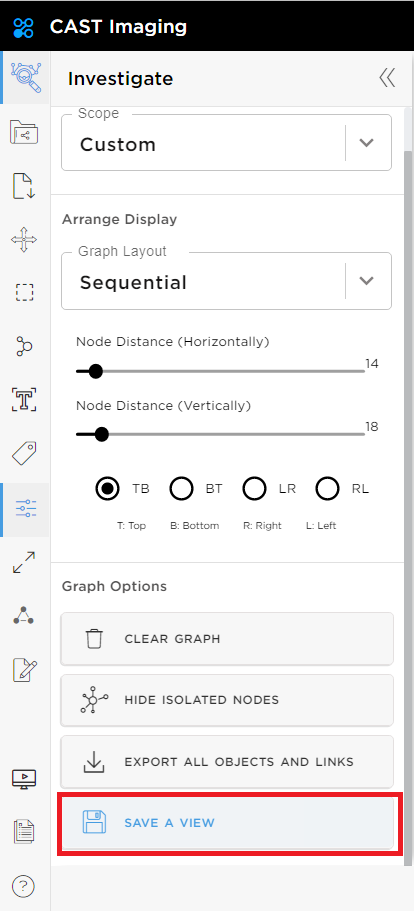
Task: Expand the Graph Layout Sequential dropdown
Action: (x=226, y=282)
